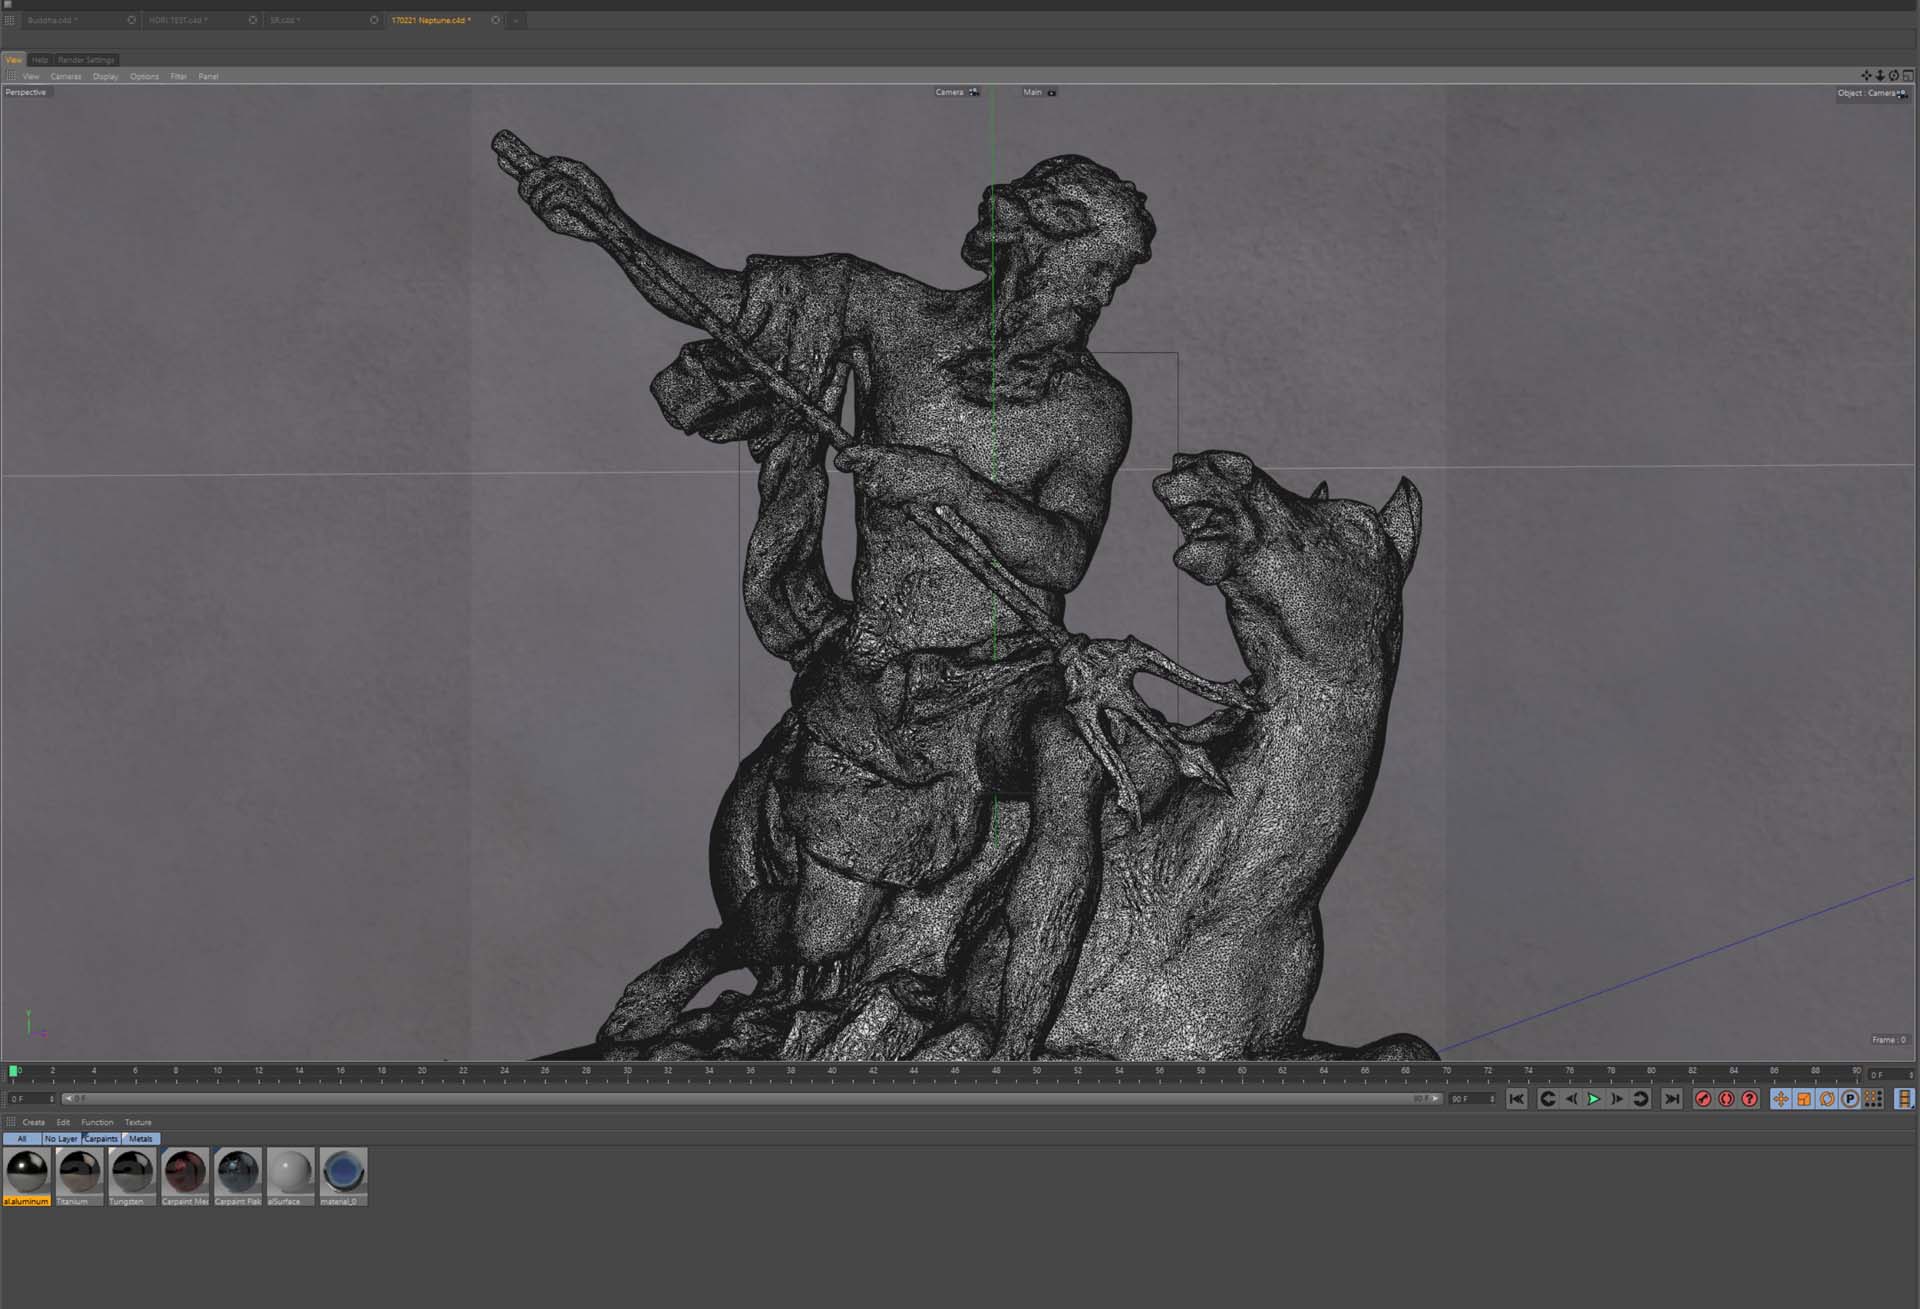Image resolution: width=1920 pixels, height=1309 pixels.
Task: Click the timeline start frame 0 F field
Action: coord(30,1099)
